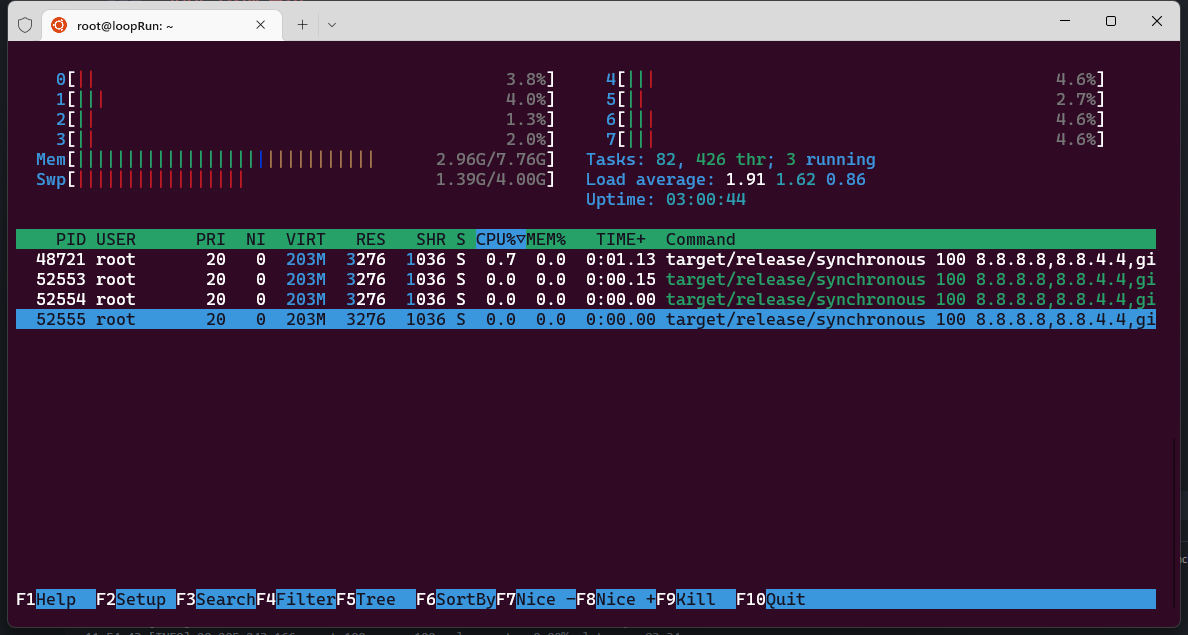Open the F6 SortBy menu
Image resolution: width=1188 pixels, height=635 pixels.
click(x=456, y=599)
